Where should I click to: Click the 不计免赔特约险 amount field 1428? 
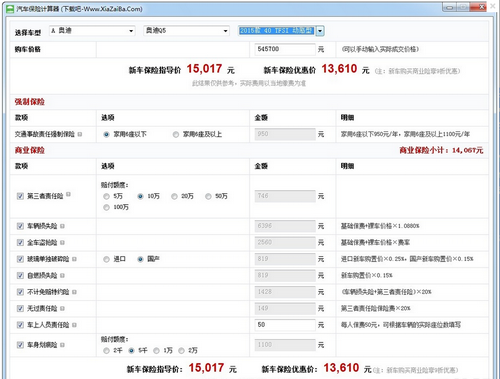(x=285, y=292)
